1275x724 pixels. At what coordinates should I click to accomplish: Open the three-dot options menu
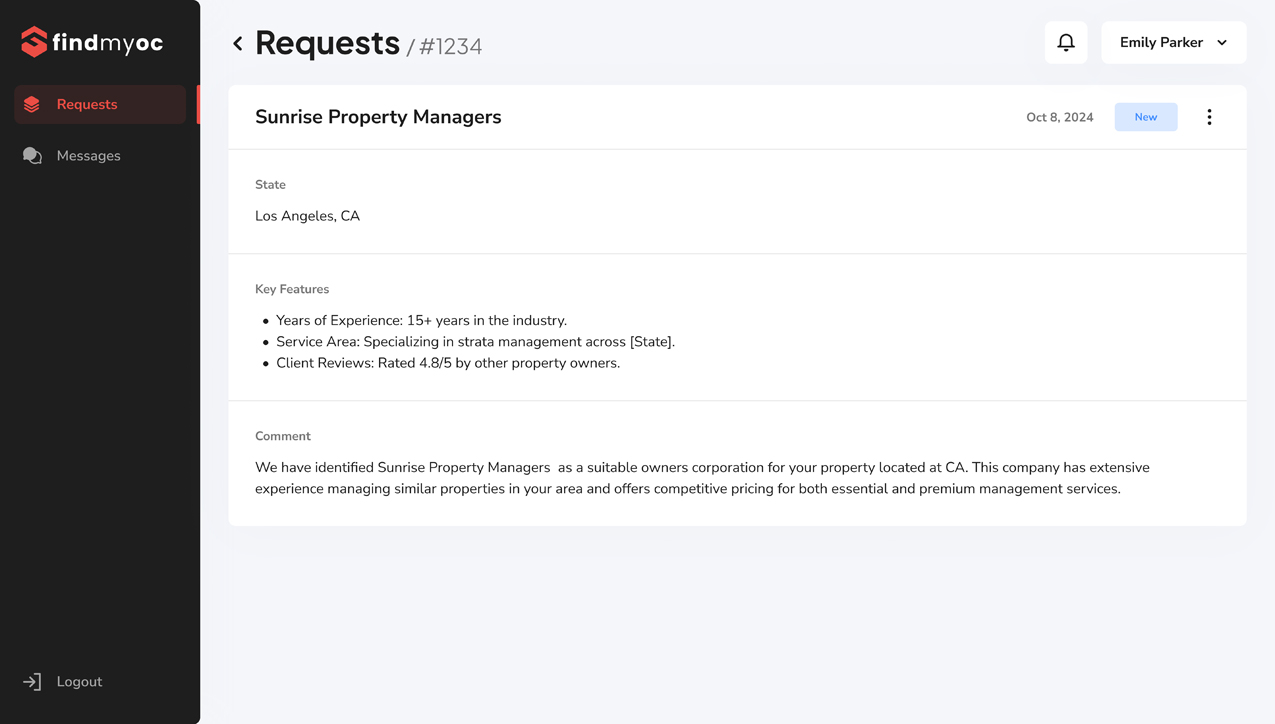pyautogui.click(x=1209, y=117)
